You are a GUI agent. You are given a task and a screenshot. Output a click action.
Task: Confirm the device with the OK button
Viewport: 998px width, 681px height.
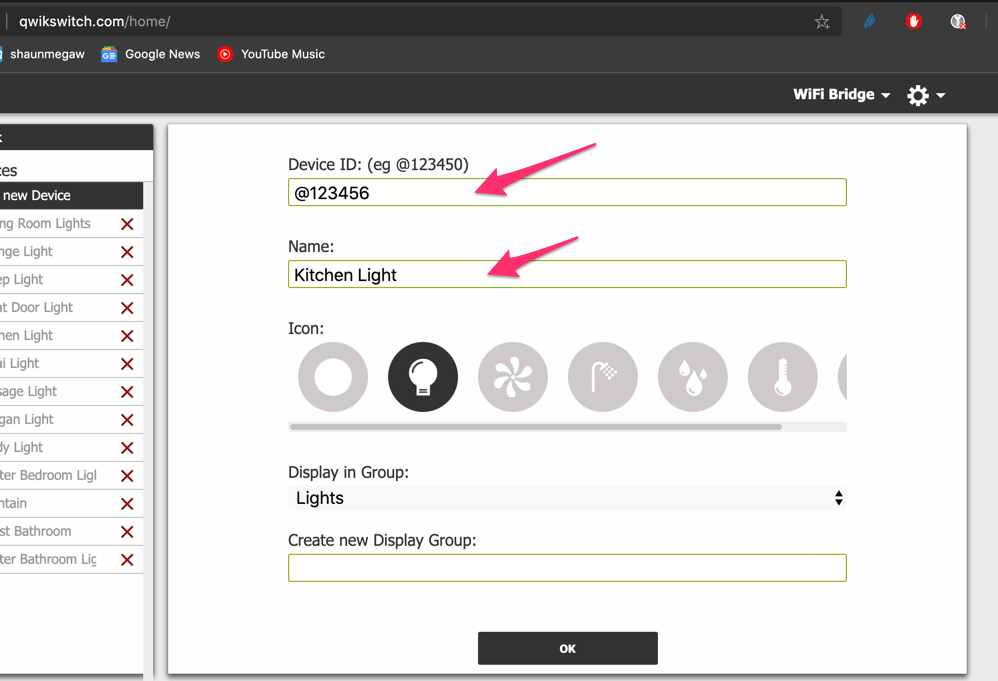[x=568, y=648]
